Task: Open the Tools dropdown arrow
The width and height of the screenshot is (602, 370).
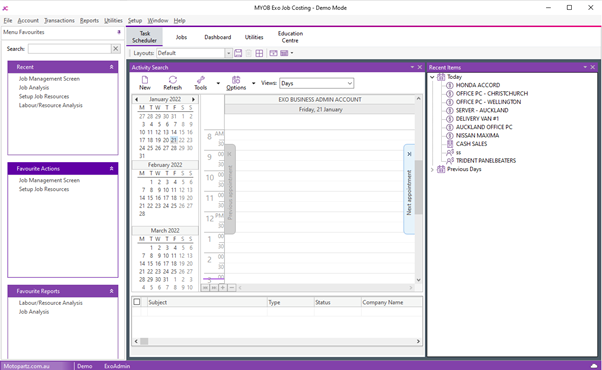Action: [x=218, y=83]
